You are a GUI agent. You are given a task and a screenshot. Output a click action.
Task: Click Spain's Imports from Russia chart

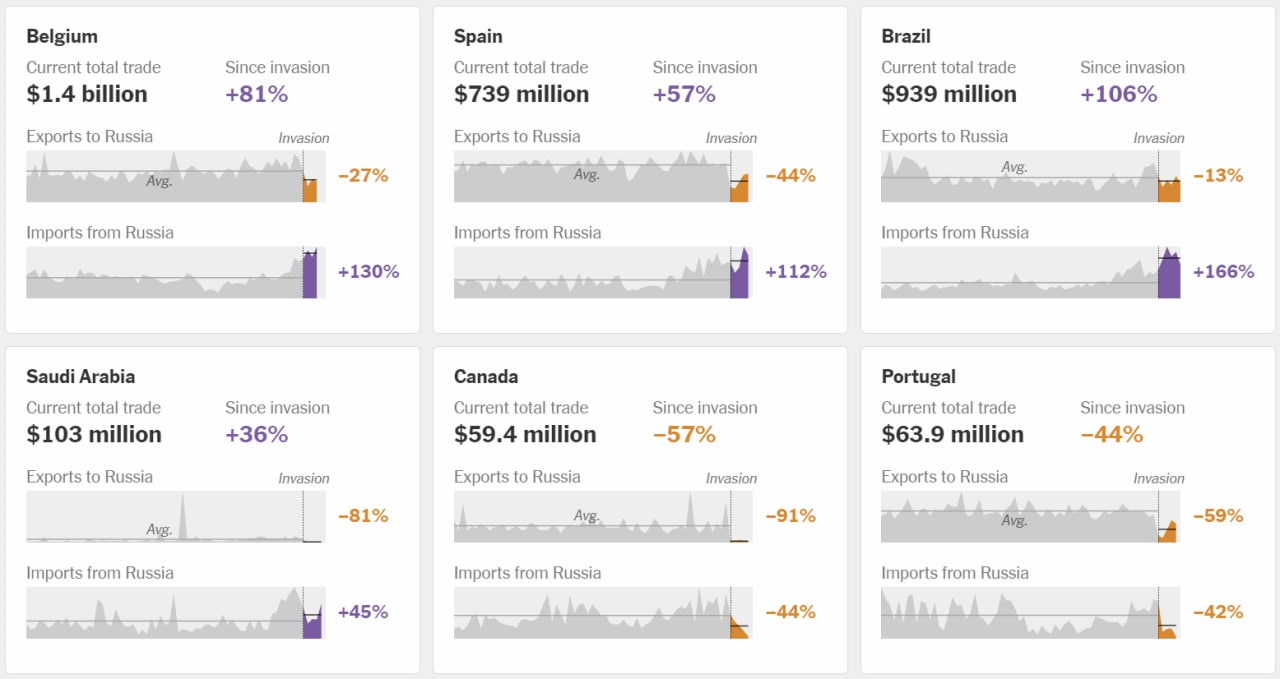[598, 273]
